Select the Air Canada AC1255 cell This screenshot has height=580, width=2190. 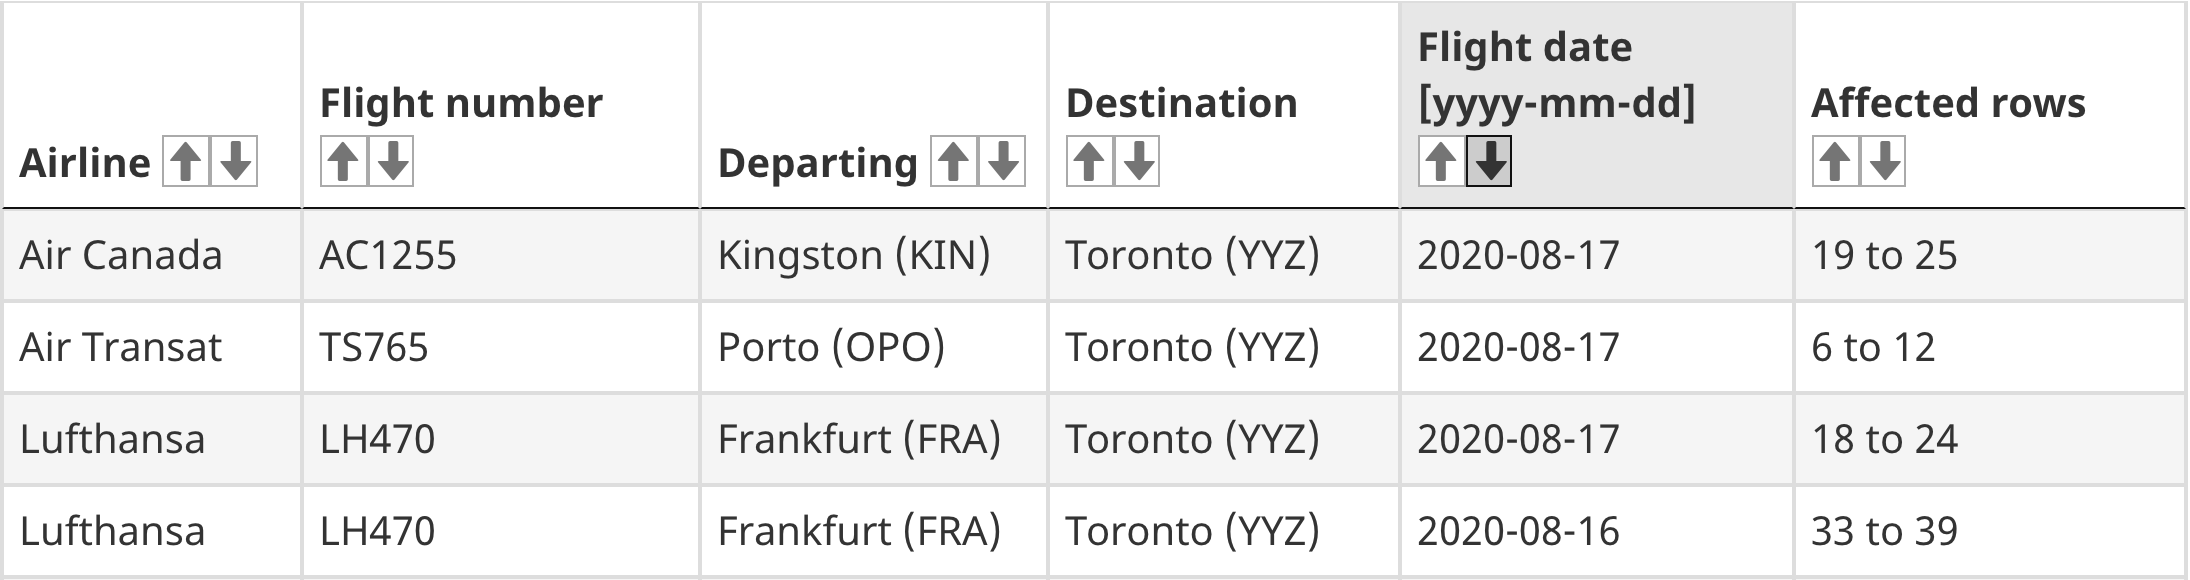501,255
